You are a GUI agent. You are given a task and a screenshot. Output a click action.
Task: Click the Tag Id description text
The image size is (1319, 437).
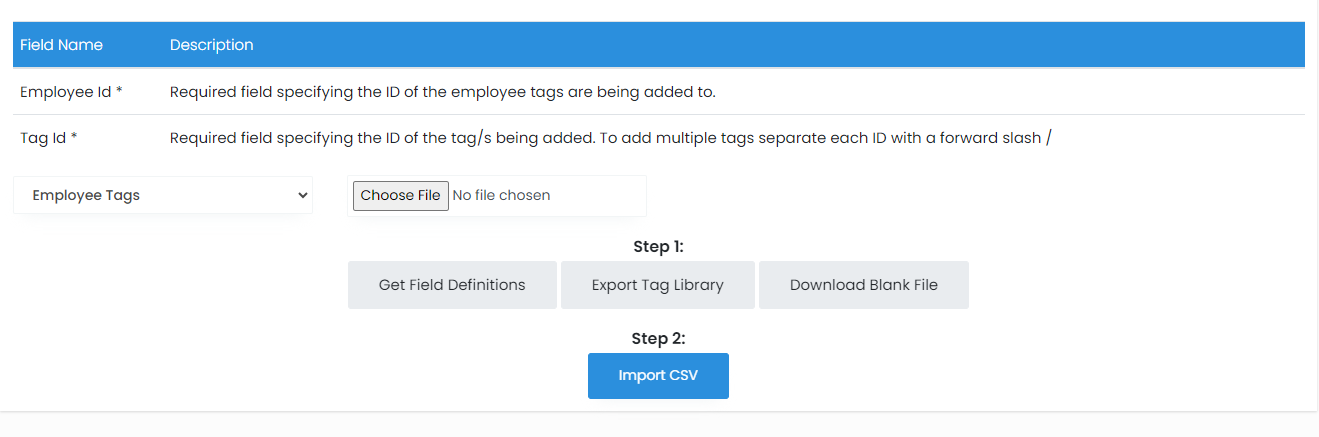pos(610,138)
